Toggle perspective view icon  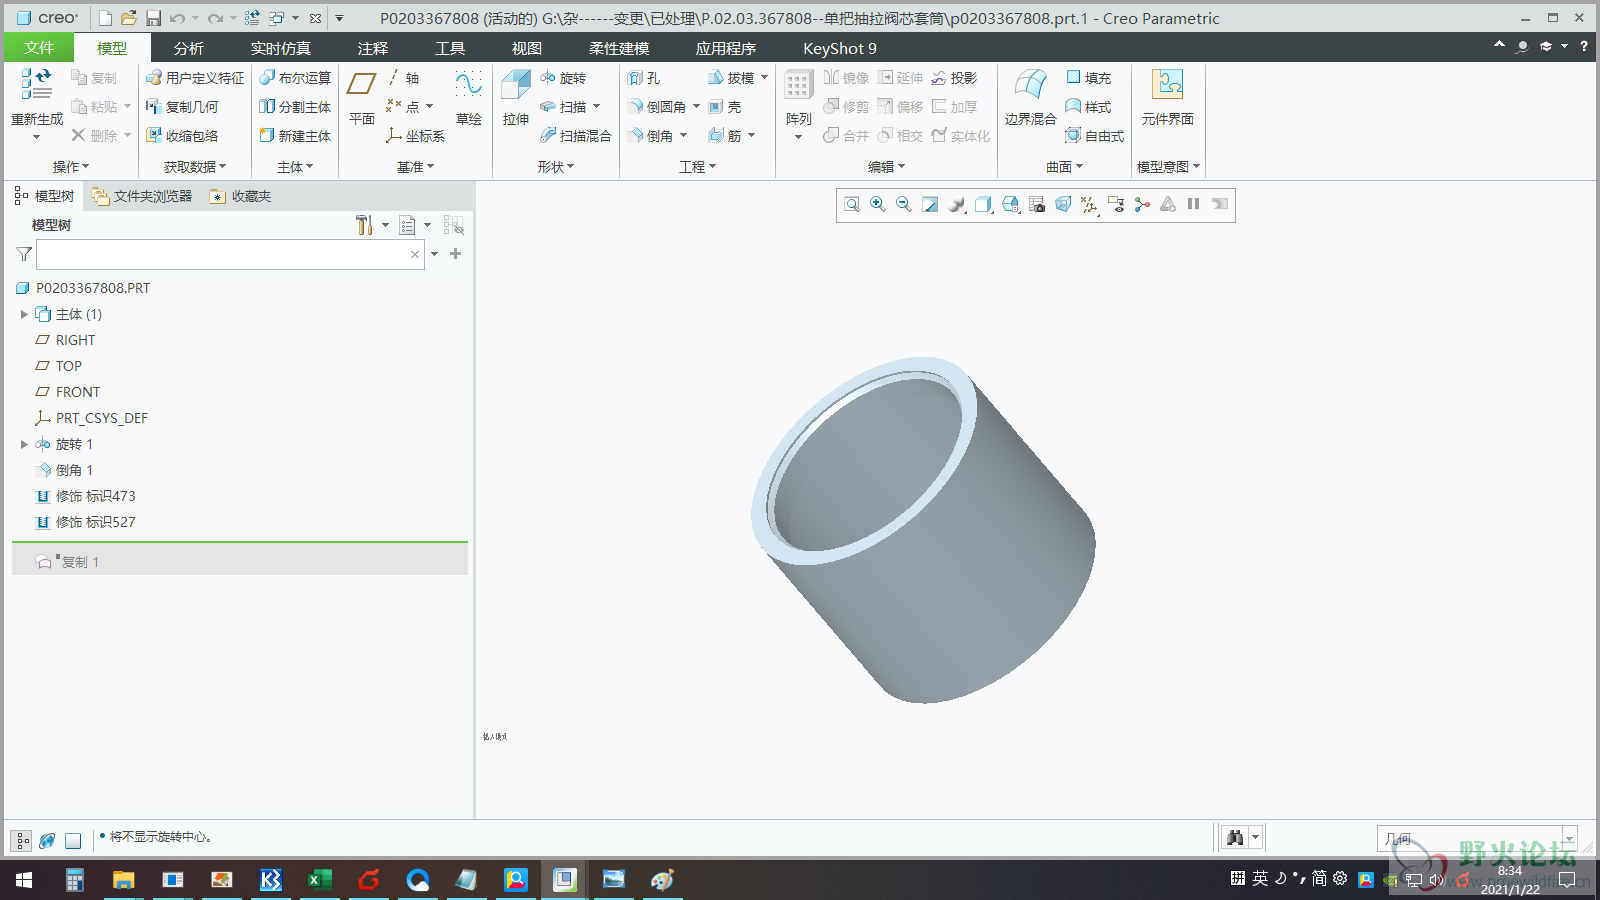(1063, 205)
